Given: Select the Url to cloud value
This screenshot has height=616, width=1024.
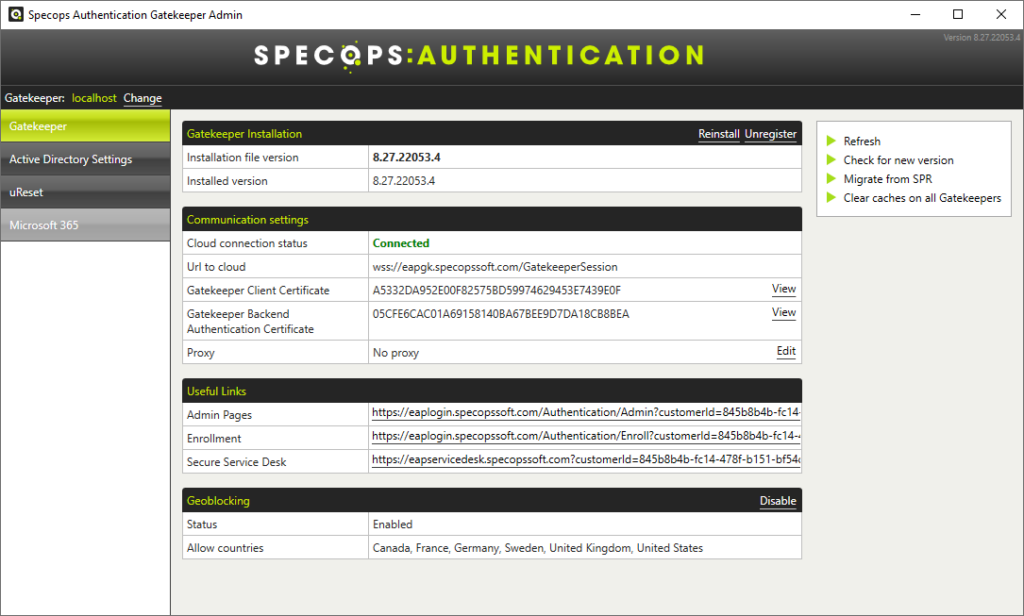Looking at the screenshot, I should click(x=495, y=267).
